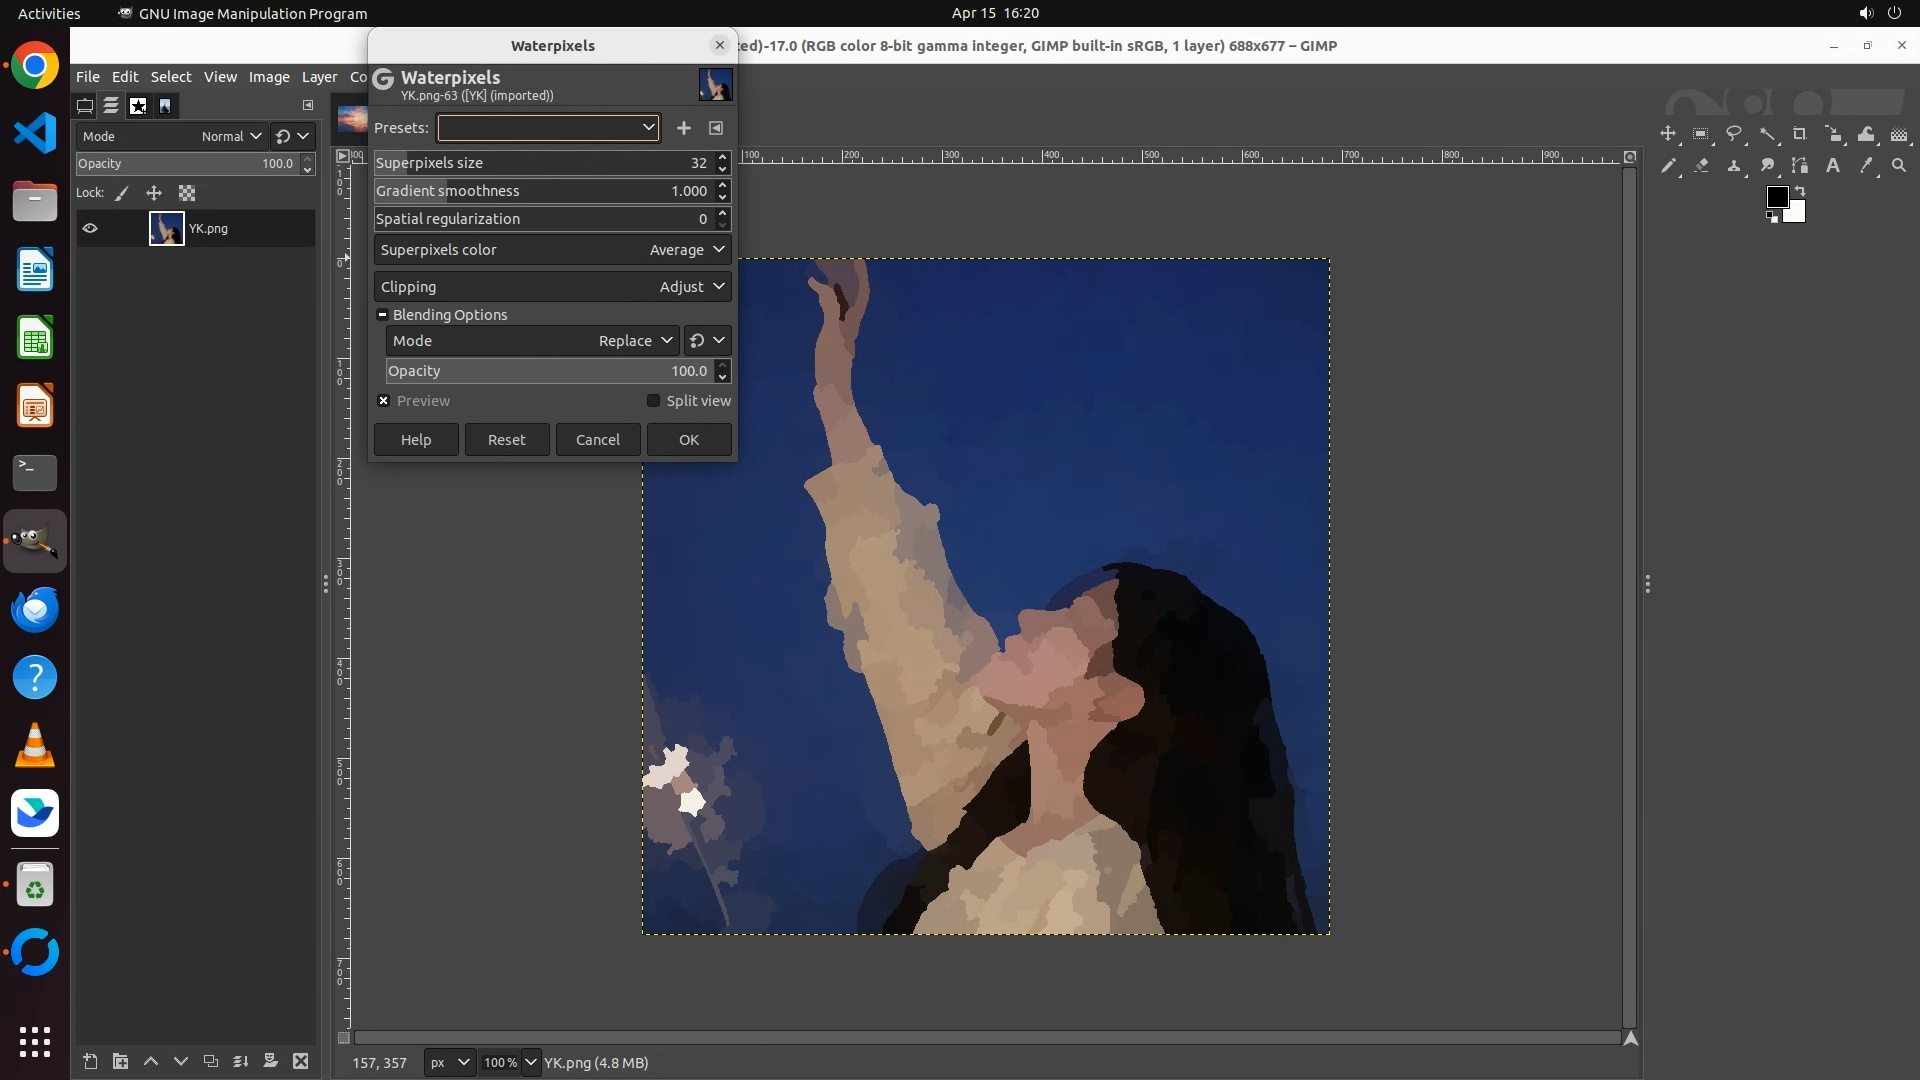Add a layer mask using the mask icon
This screenshot has height=1080, width=1920.
coord(270,1062)
